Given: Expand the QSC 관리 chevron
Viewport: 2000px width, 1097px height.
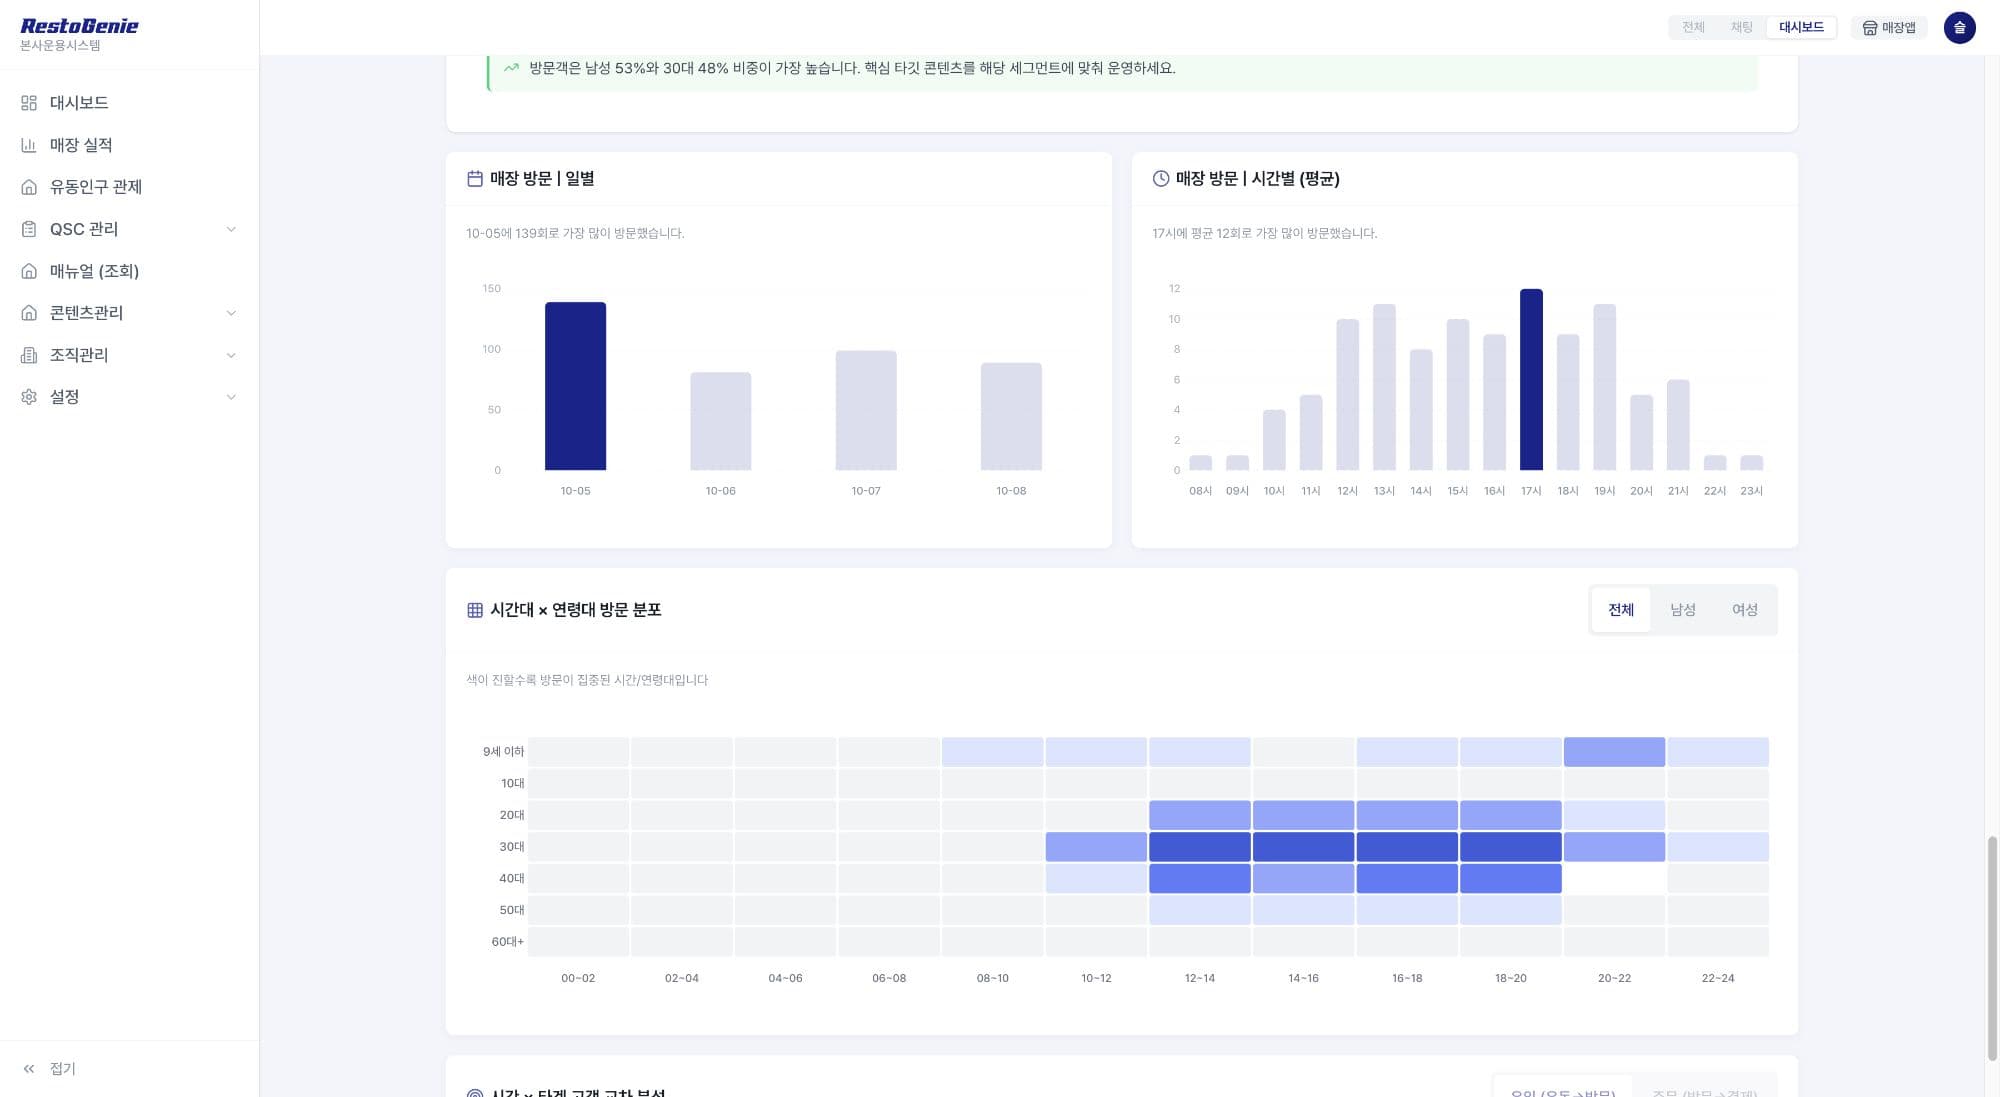Looking at the screenshot, I should click(x=231, y=229).
